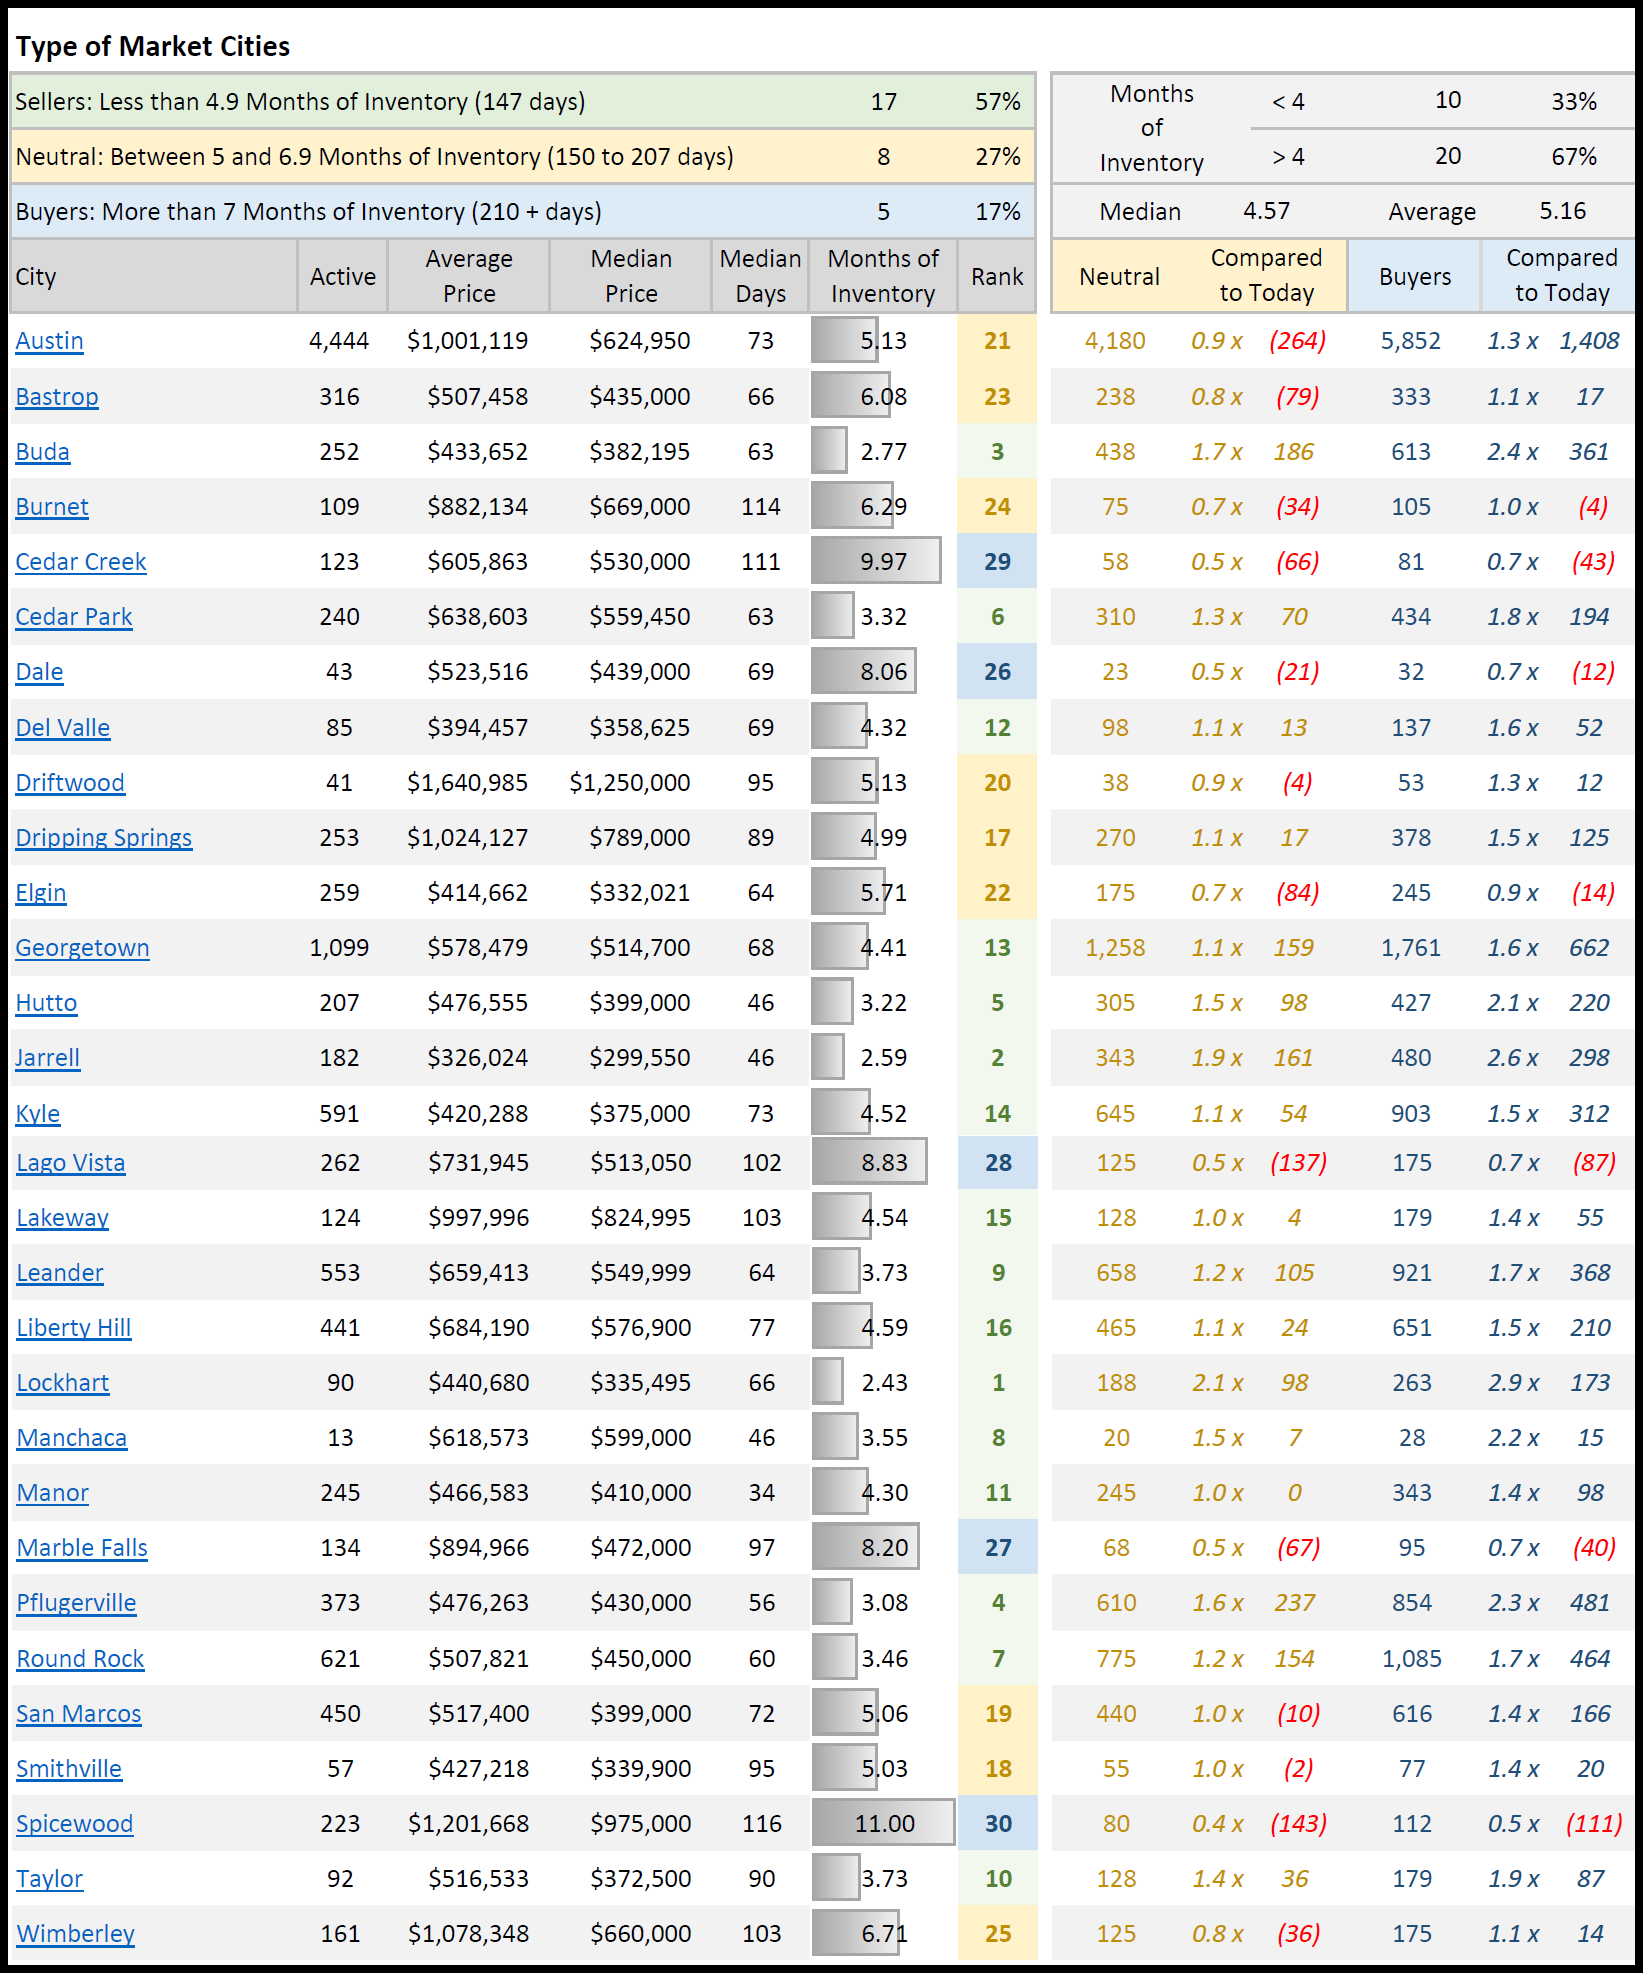Image resolution: width=1643 pixels, height=1973 pixels.
Task: Select the blue Buyers market summary row
Action: point(520,212)
